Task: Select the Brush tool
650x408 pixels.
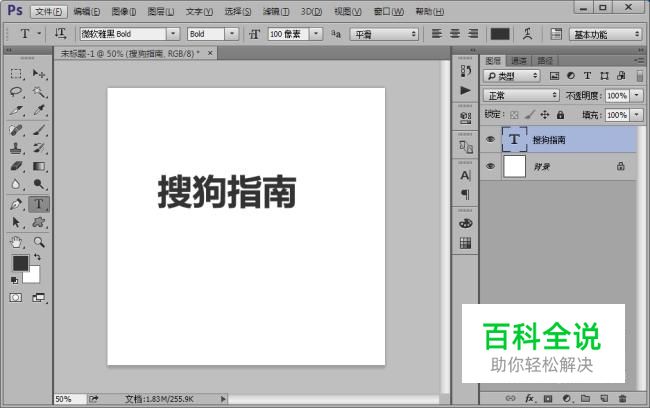Action: pyautogui.click(x=39, y=130)
